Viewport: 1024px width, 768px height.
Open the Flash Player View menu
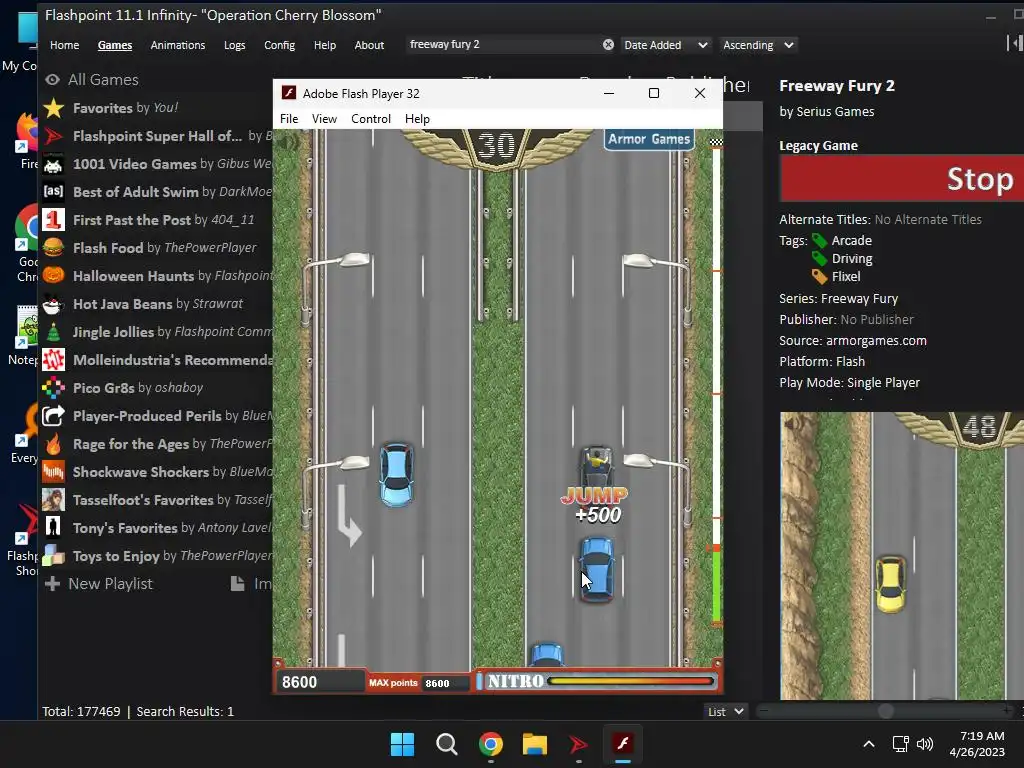click(x=324, y=119)
